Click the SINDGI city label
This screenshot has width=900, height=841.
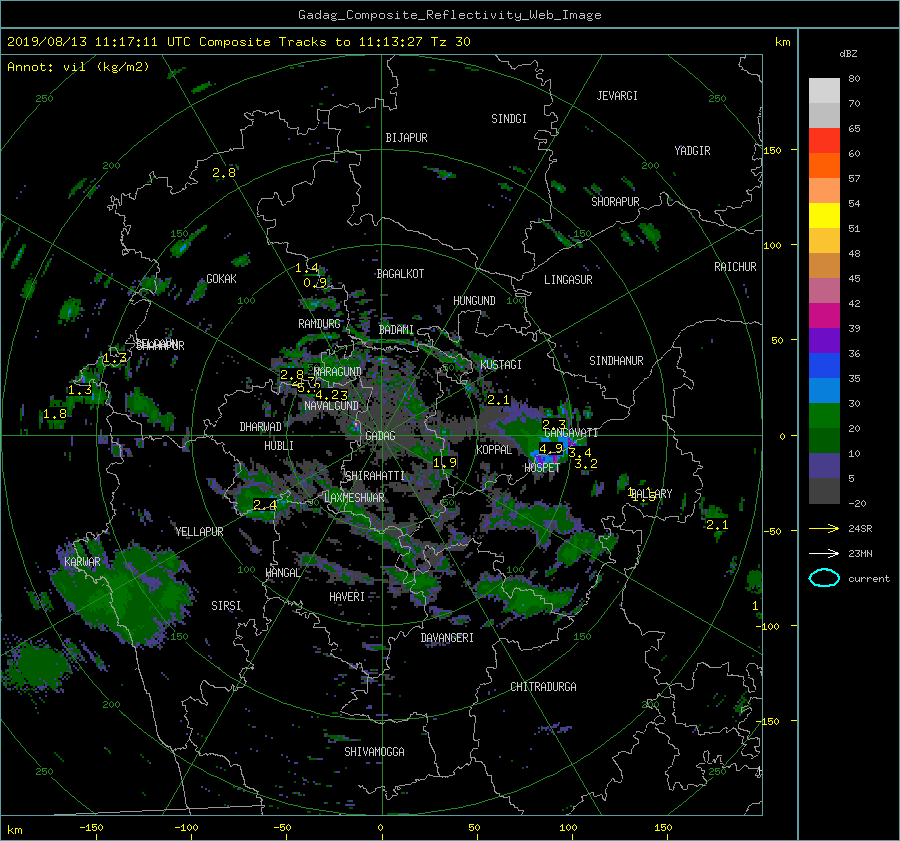coord(509,119)
